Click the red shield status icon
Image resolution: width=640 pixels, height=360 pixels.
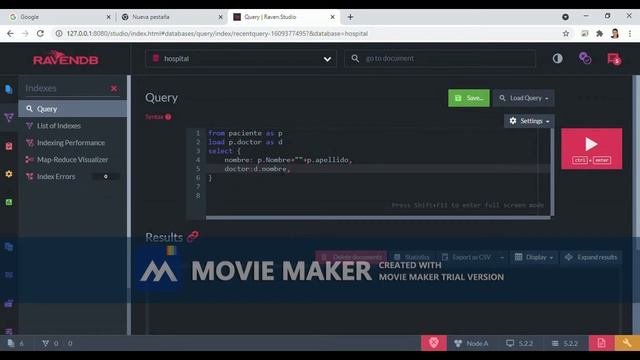[x=434, y=343]
